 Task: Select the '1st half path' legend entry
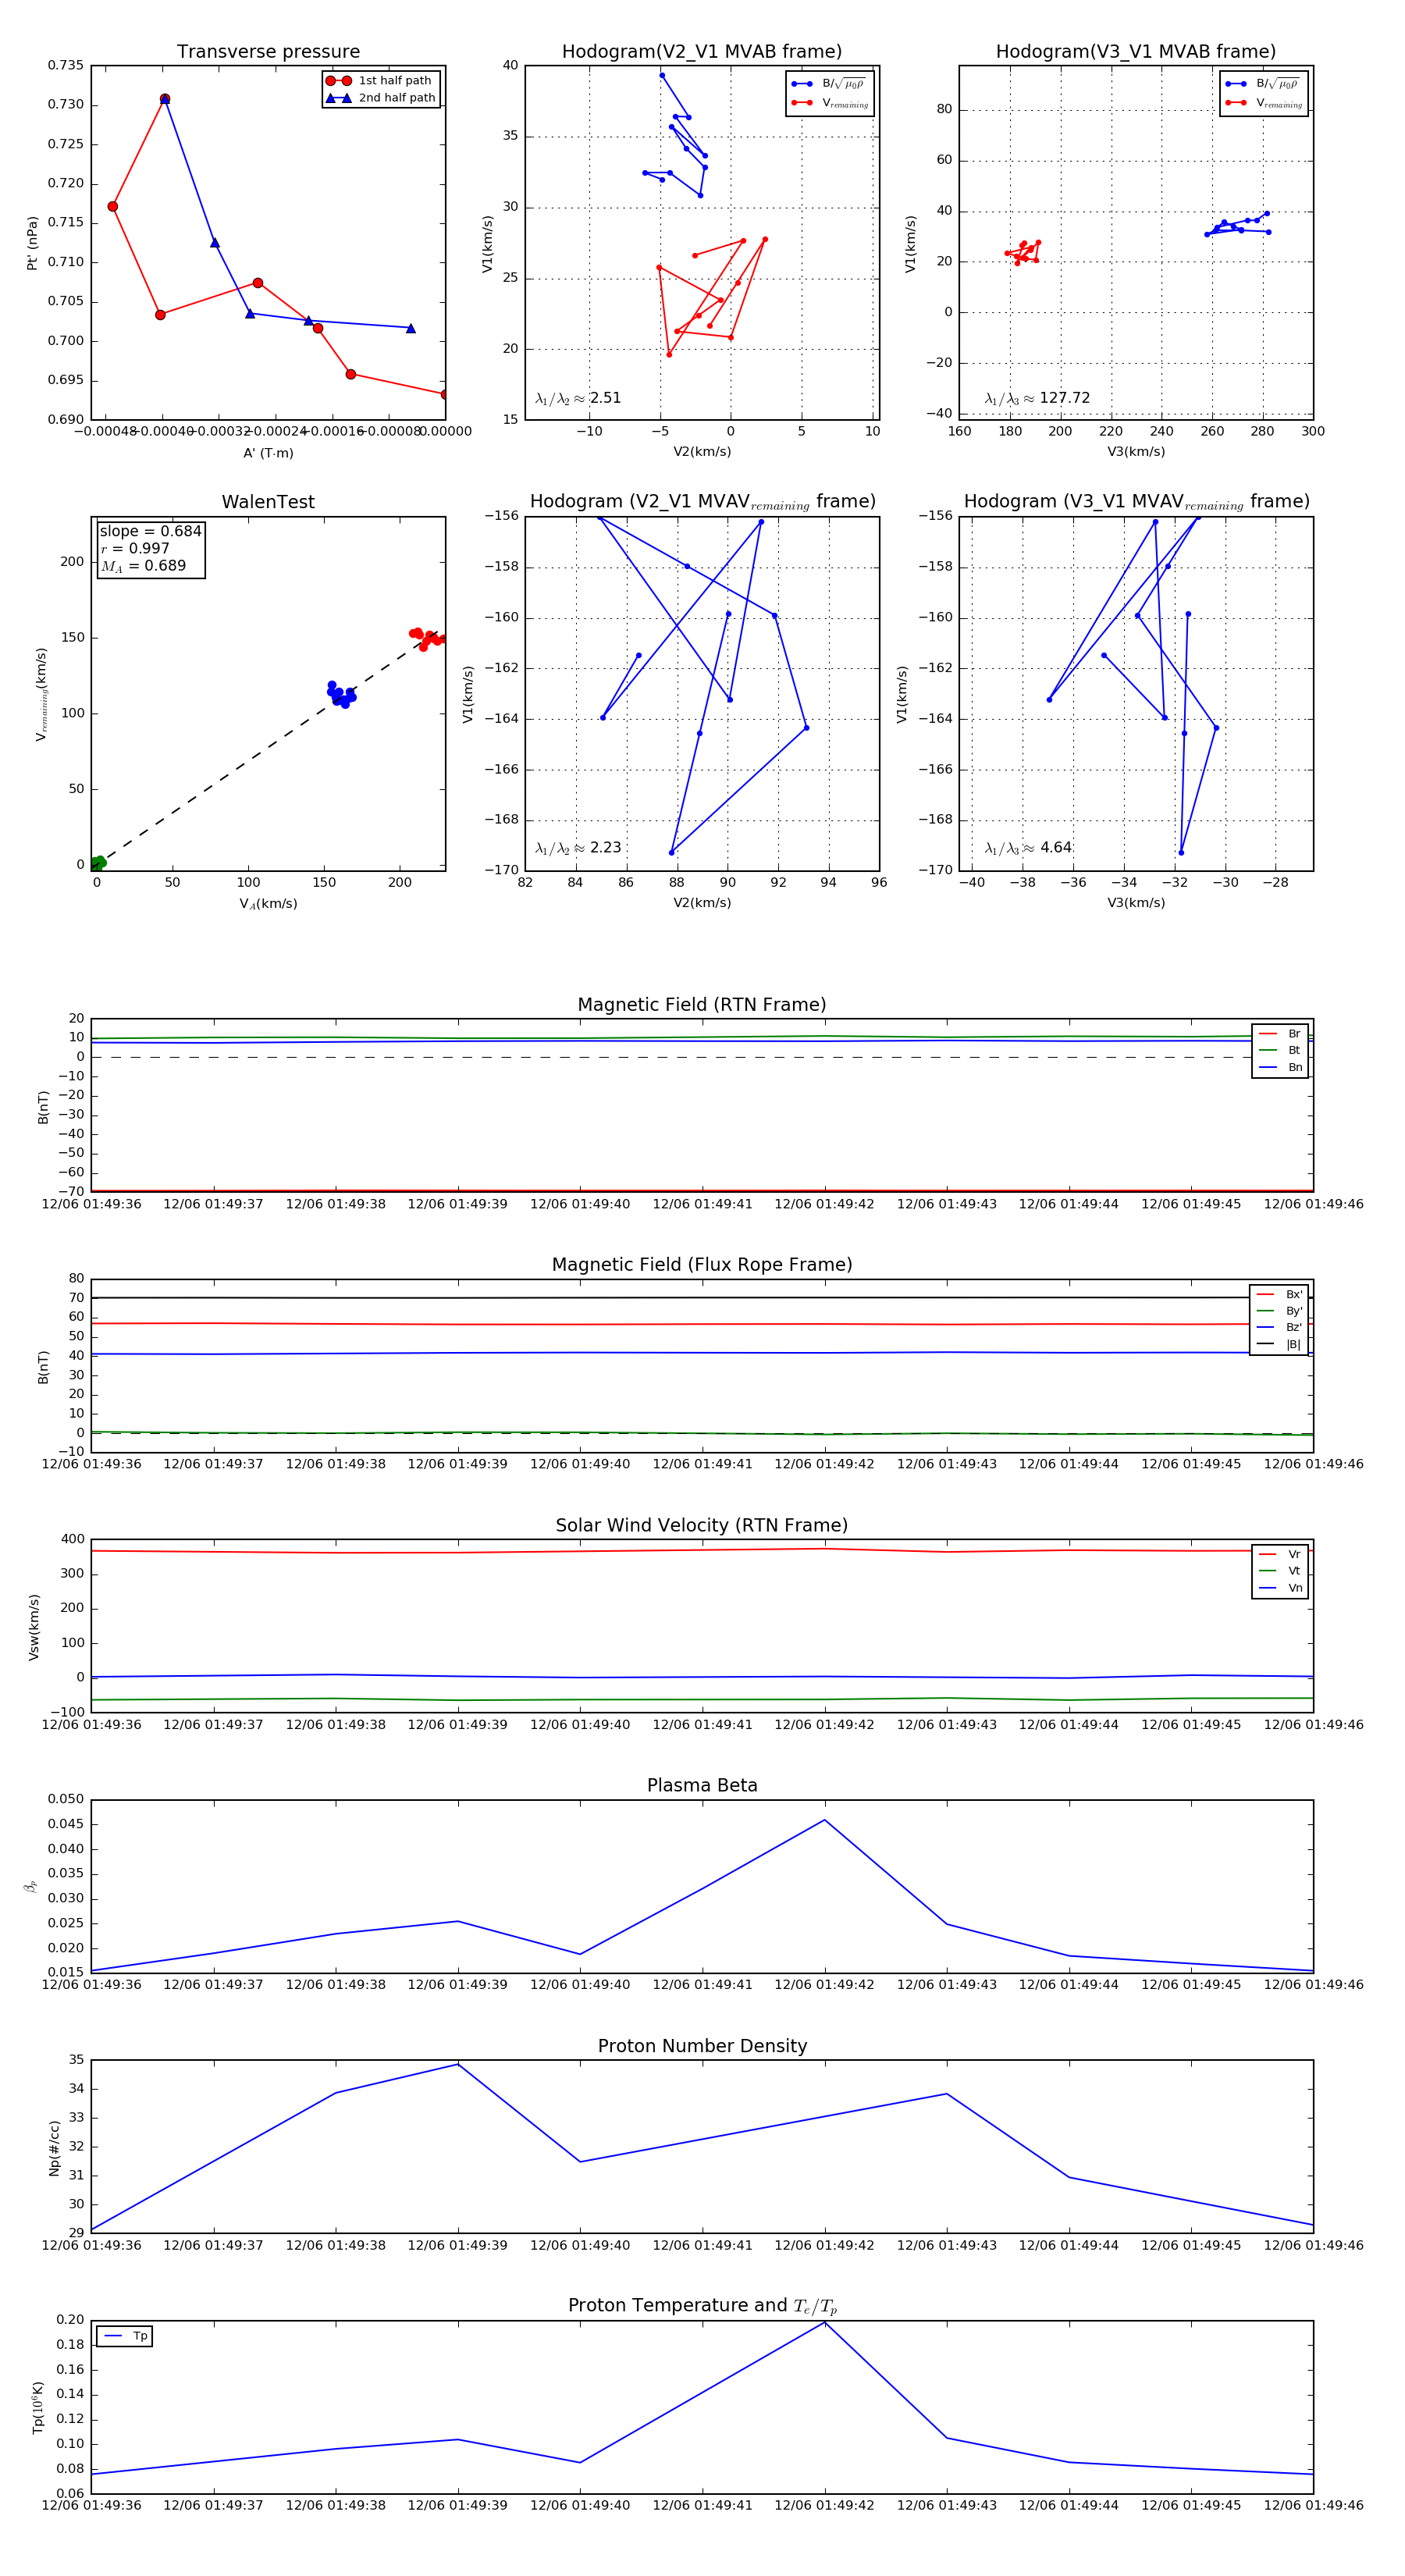[381, 81]
